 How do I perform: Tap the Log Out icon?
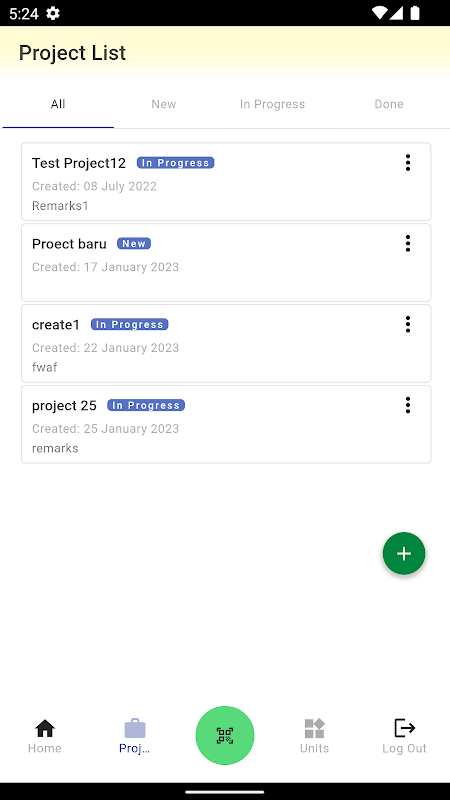point(405,728)
